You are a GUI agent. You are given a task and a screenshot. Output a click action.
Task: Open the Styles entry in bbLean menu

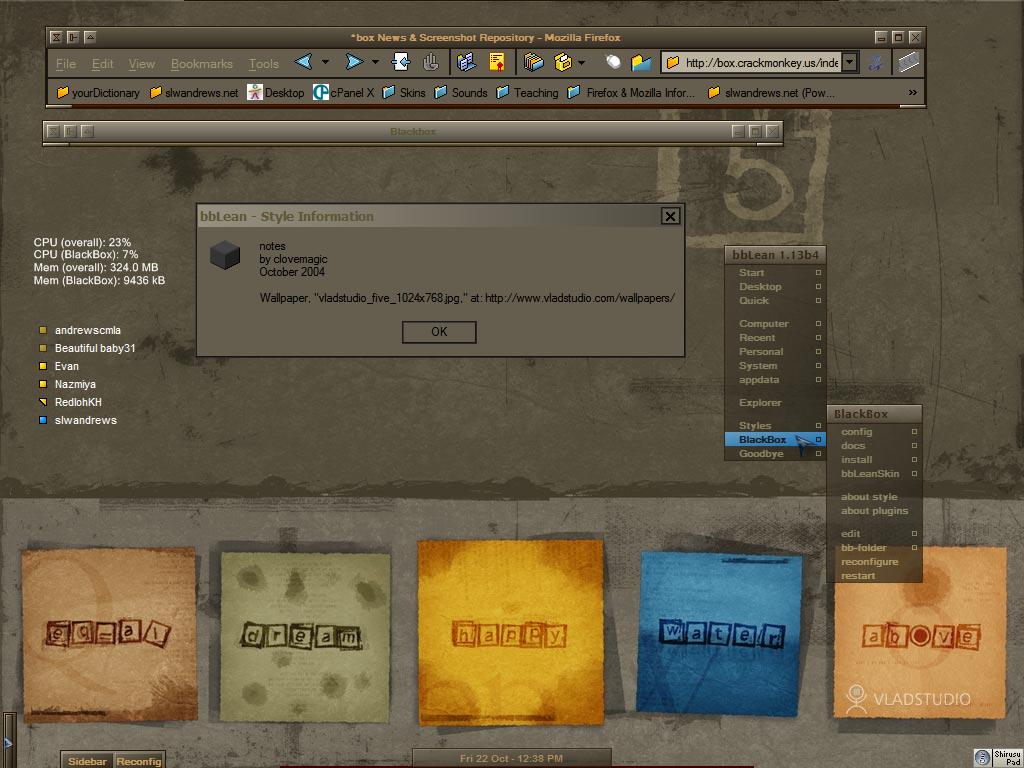pyautogui.click(x=775, y=425)
